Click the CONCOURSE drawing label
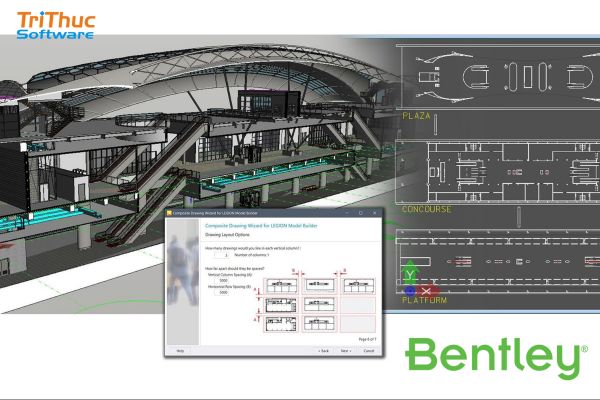Viewport: 600px width, 400px height. click(427, 209)
